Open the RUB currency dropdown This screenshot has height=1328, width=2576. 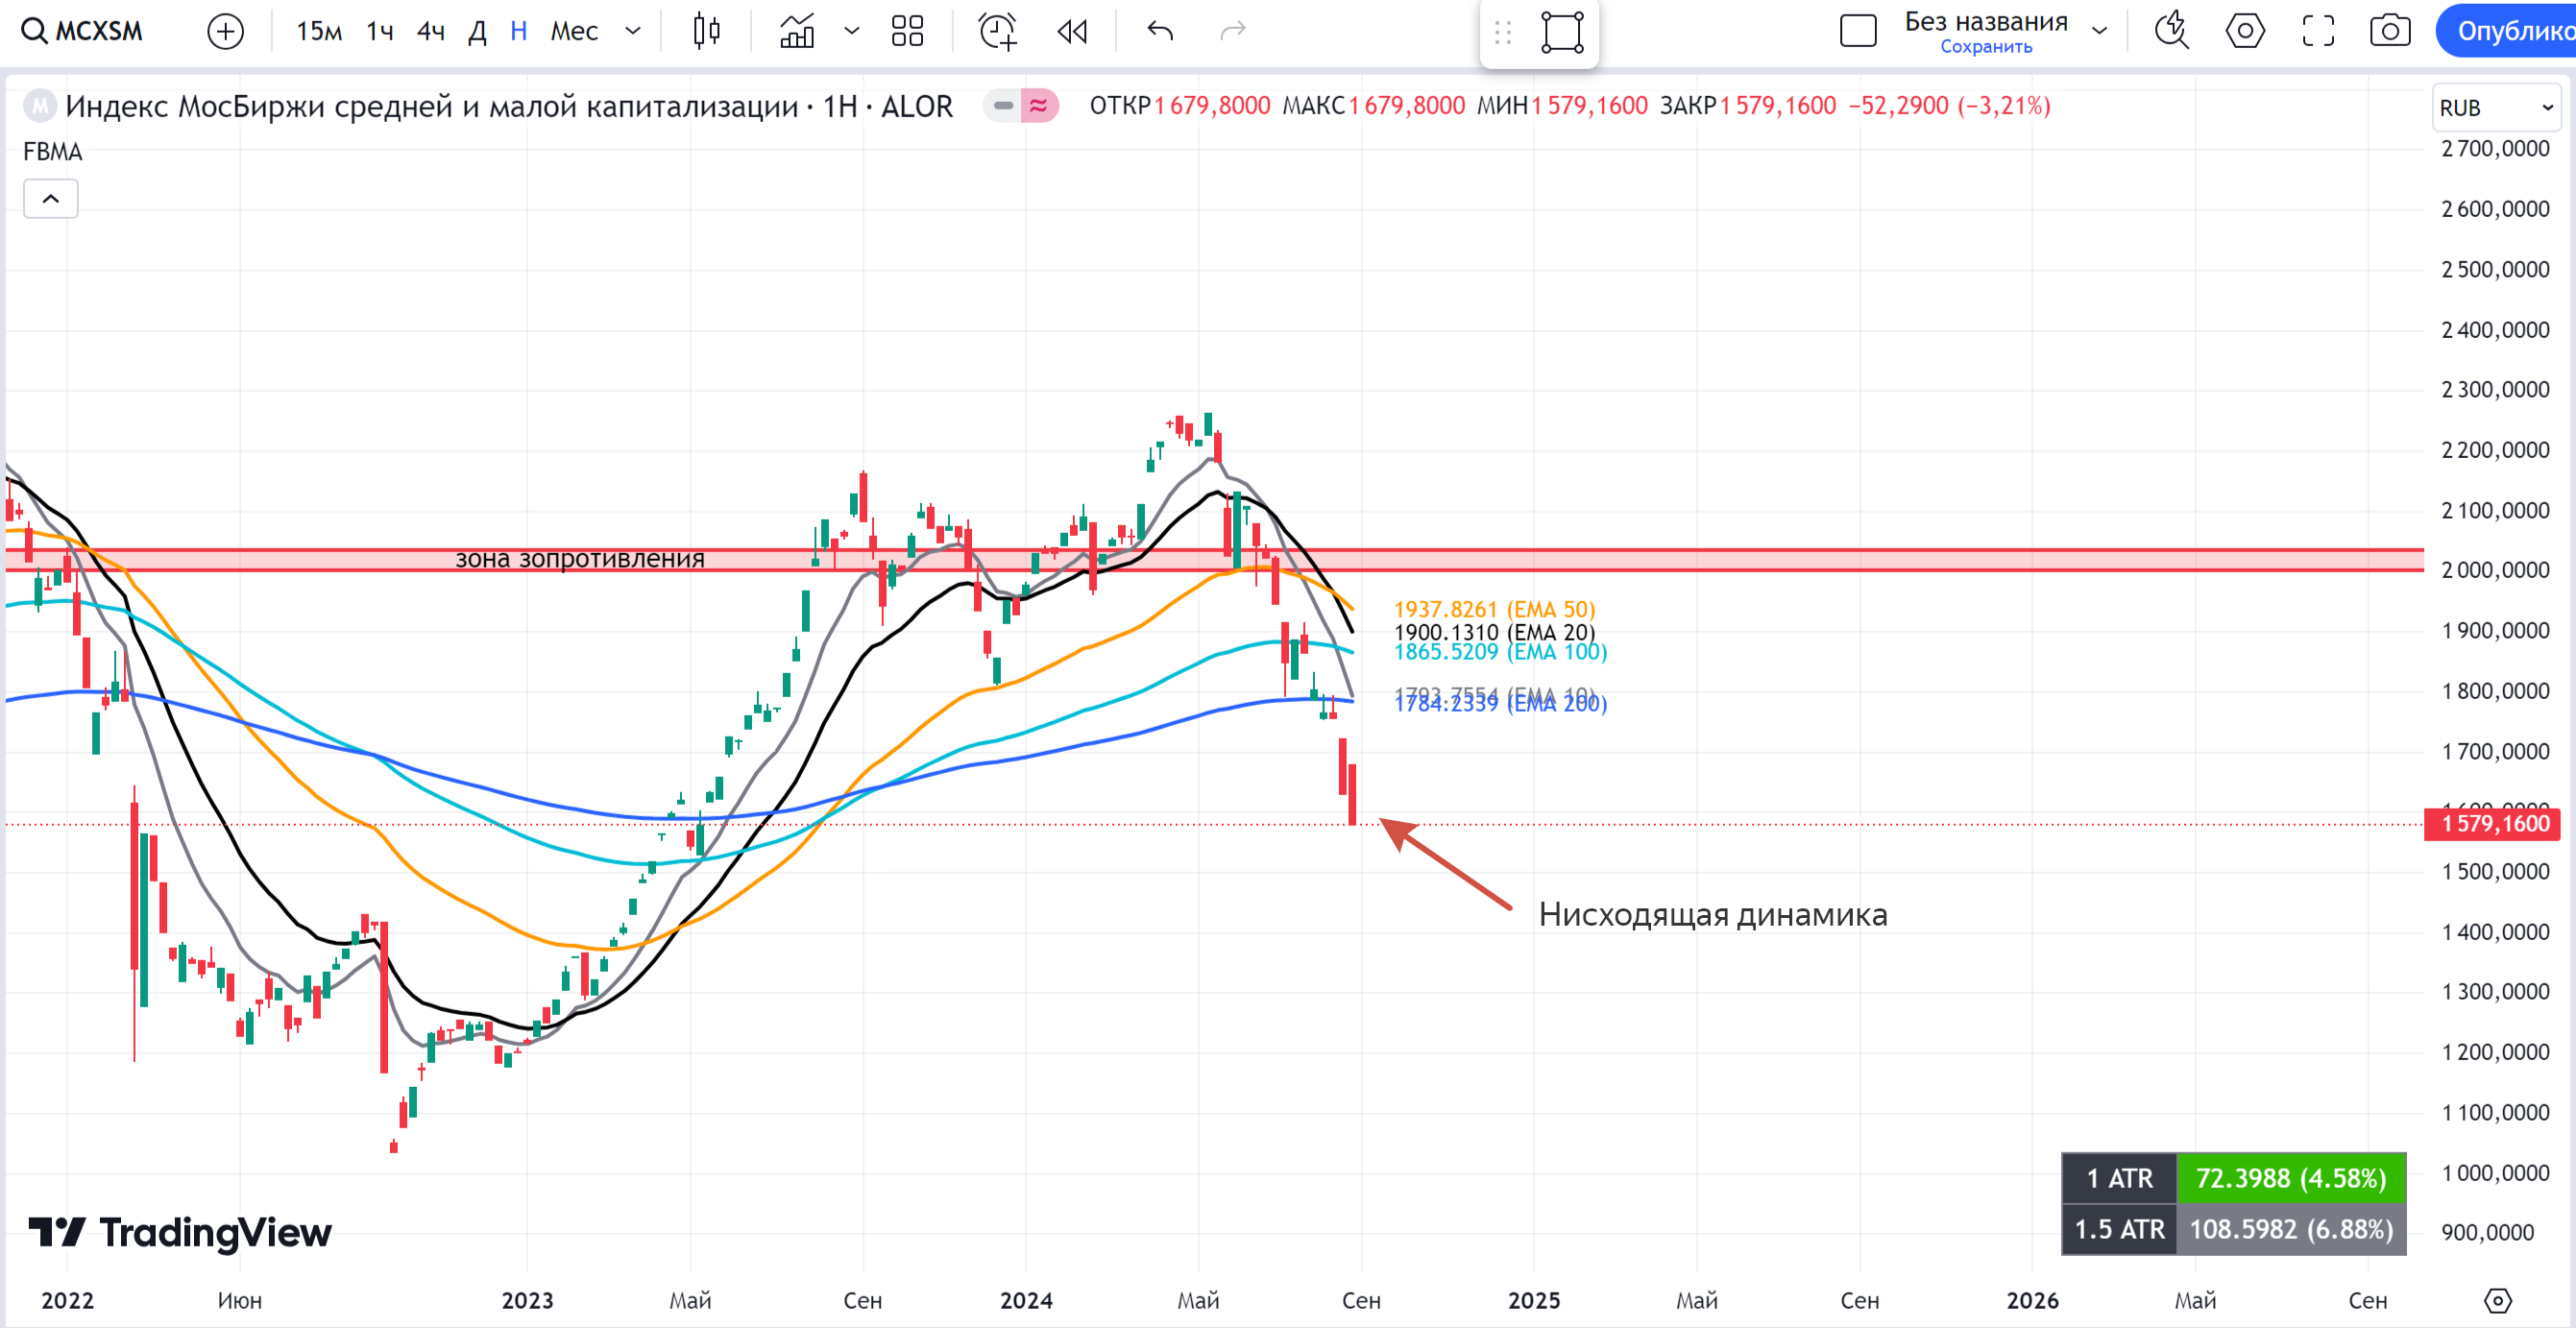coord(2495,108)
